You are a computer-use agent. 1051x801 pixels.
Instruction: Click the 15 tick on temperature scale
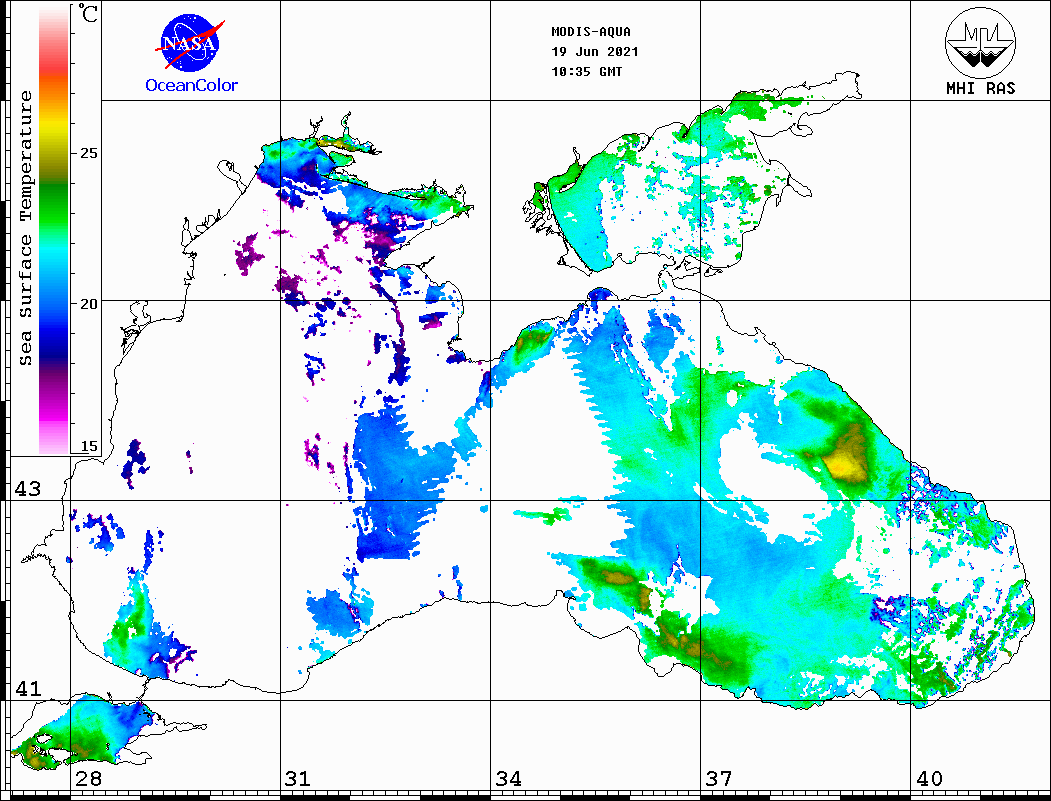(x=89, y=447)
